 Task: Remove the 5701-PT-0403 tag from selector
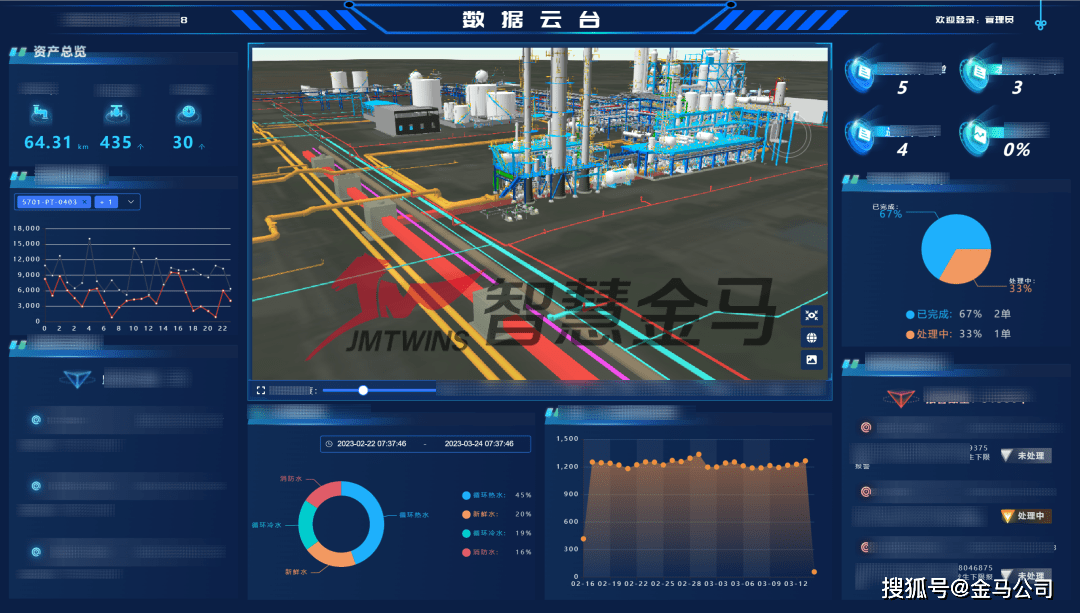point(86,202)
